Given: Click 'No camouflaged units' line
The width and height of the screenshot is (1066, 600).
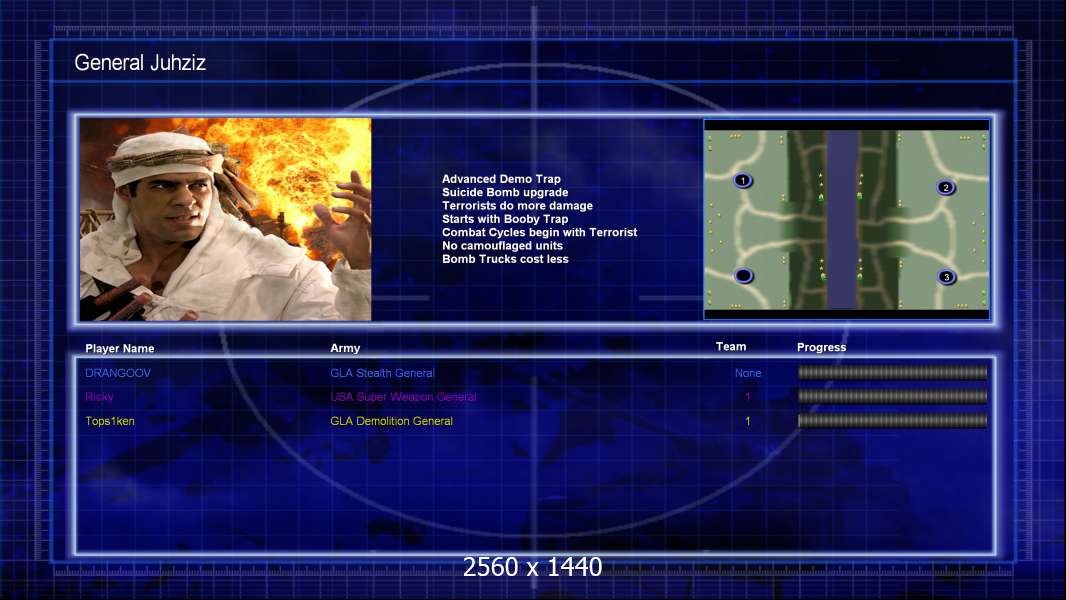Looking at the screenshot, I should pyautogui.click(x=502, y=245).
